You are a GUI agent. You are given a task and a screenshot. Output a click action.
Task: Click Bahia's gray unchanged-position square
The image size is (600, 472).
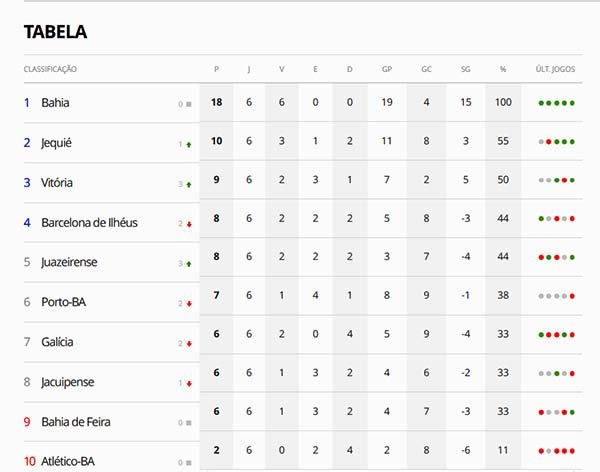[188, 104]
